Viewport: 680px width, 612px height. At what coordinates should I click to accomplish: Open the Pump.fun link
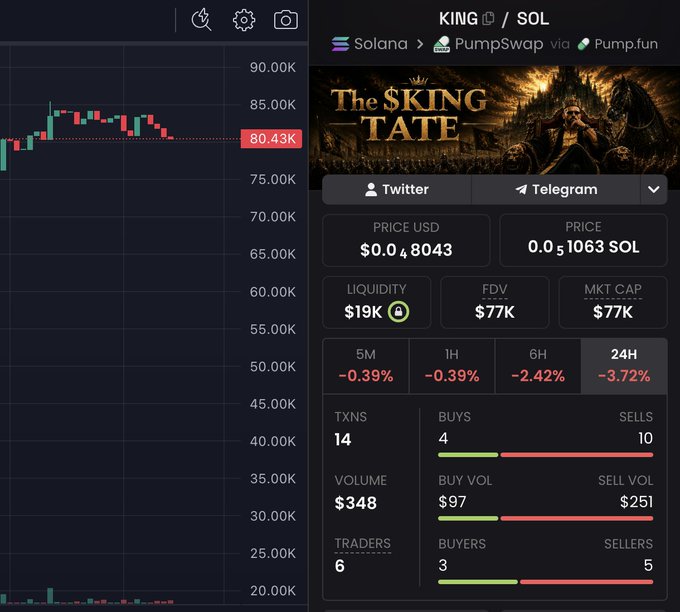[618, 44]
